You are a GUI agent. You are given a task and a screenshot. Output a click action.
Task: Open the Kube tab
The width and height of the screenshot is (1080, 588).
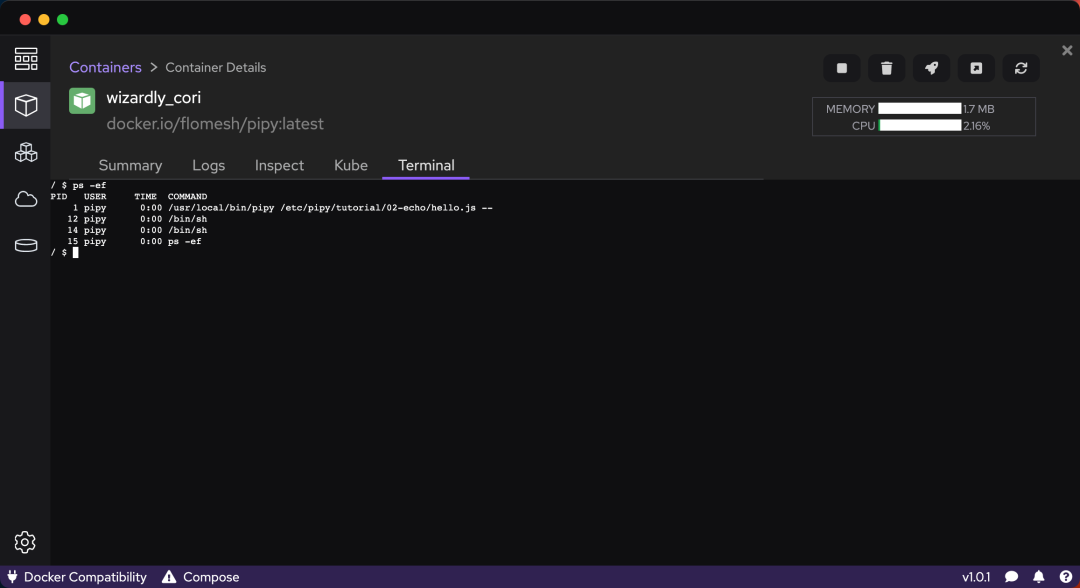tap(351, 165)
